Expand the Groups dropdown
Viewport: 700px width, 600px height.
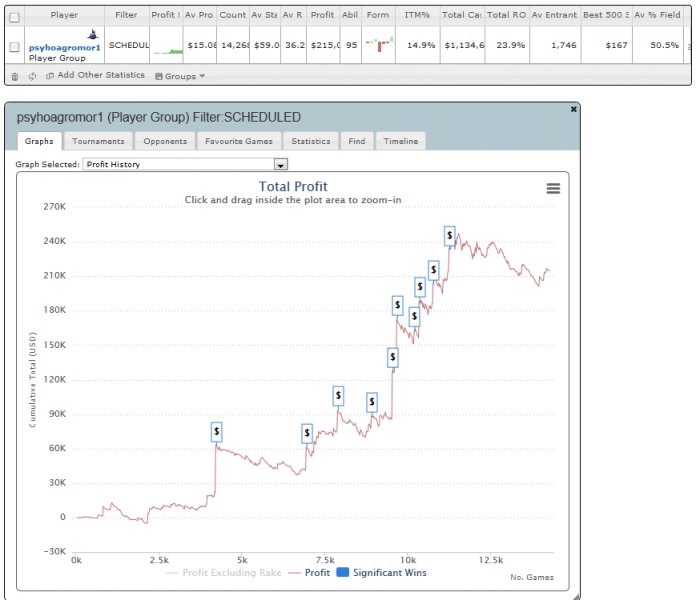coord(181,76)
